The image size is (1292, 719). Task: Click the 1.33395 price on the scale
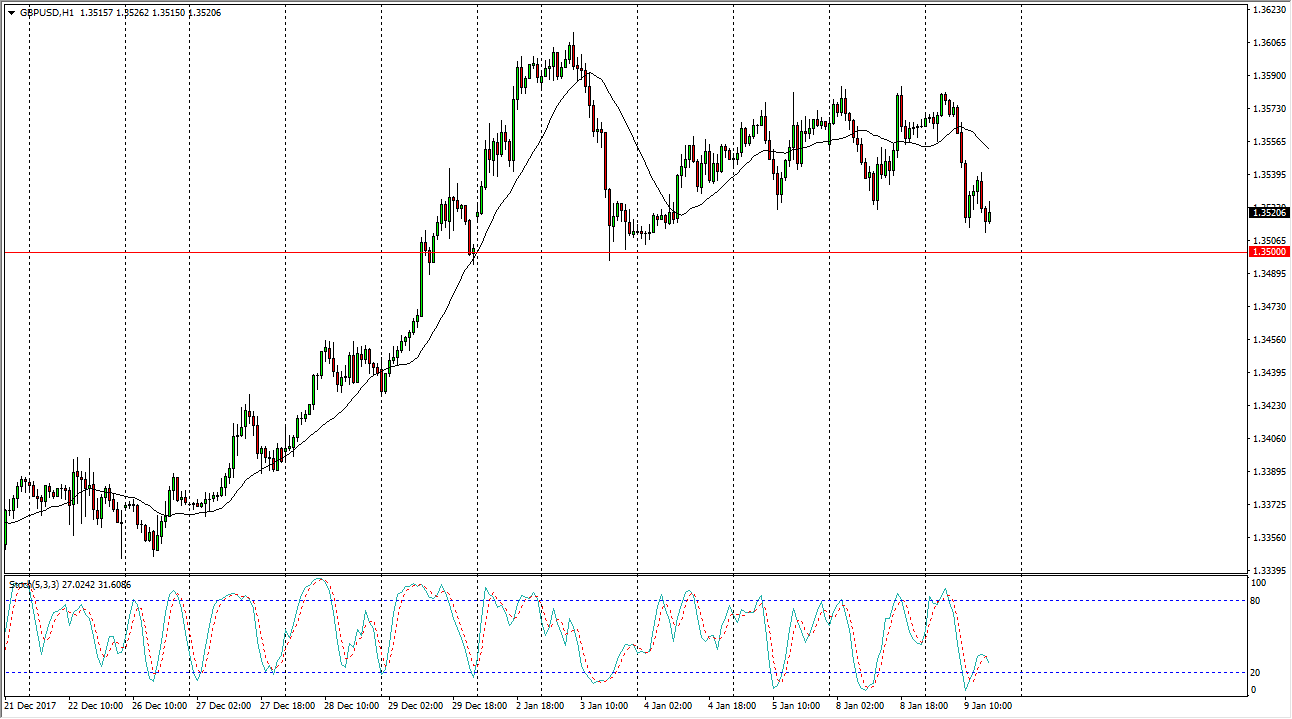tap(1268, 570)
